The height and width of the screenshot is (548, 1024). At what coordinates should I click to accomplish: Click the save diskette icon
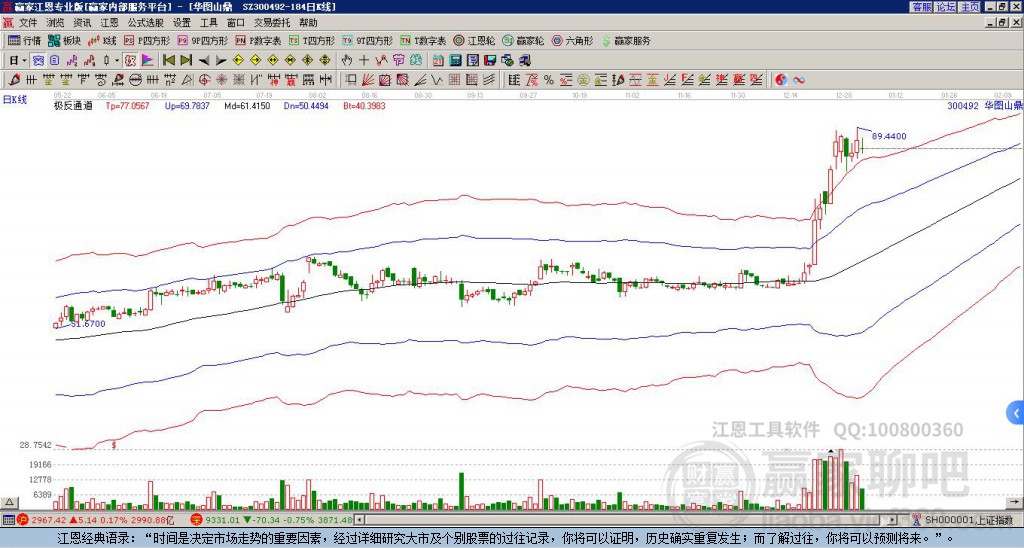point(490,61)
